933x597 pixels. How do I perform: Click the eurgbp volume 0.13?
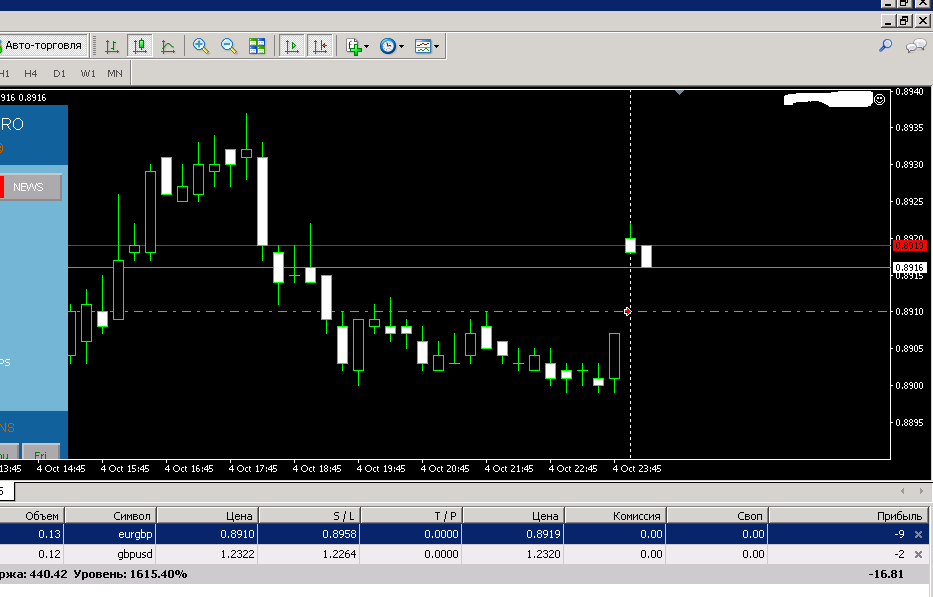click(49, 534)
